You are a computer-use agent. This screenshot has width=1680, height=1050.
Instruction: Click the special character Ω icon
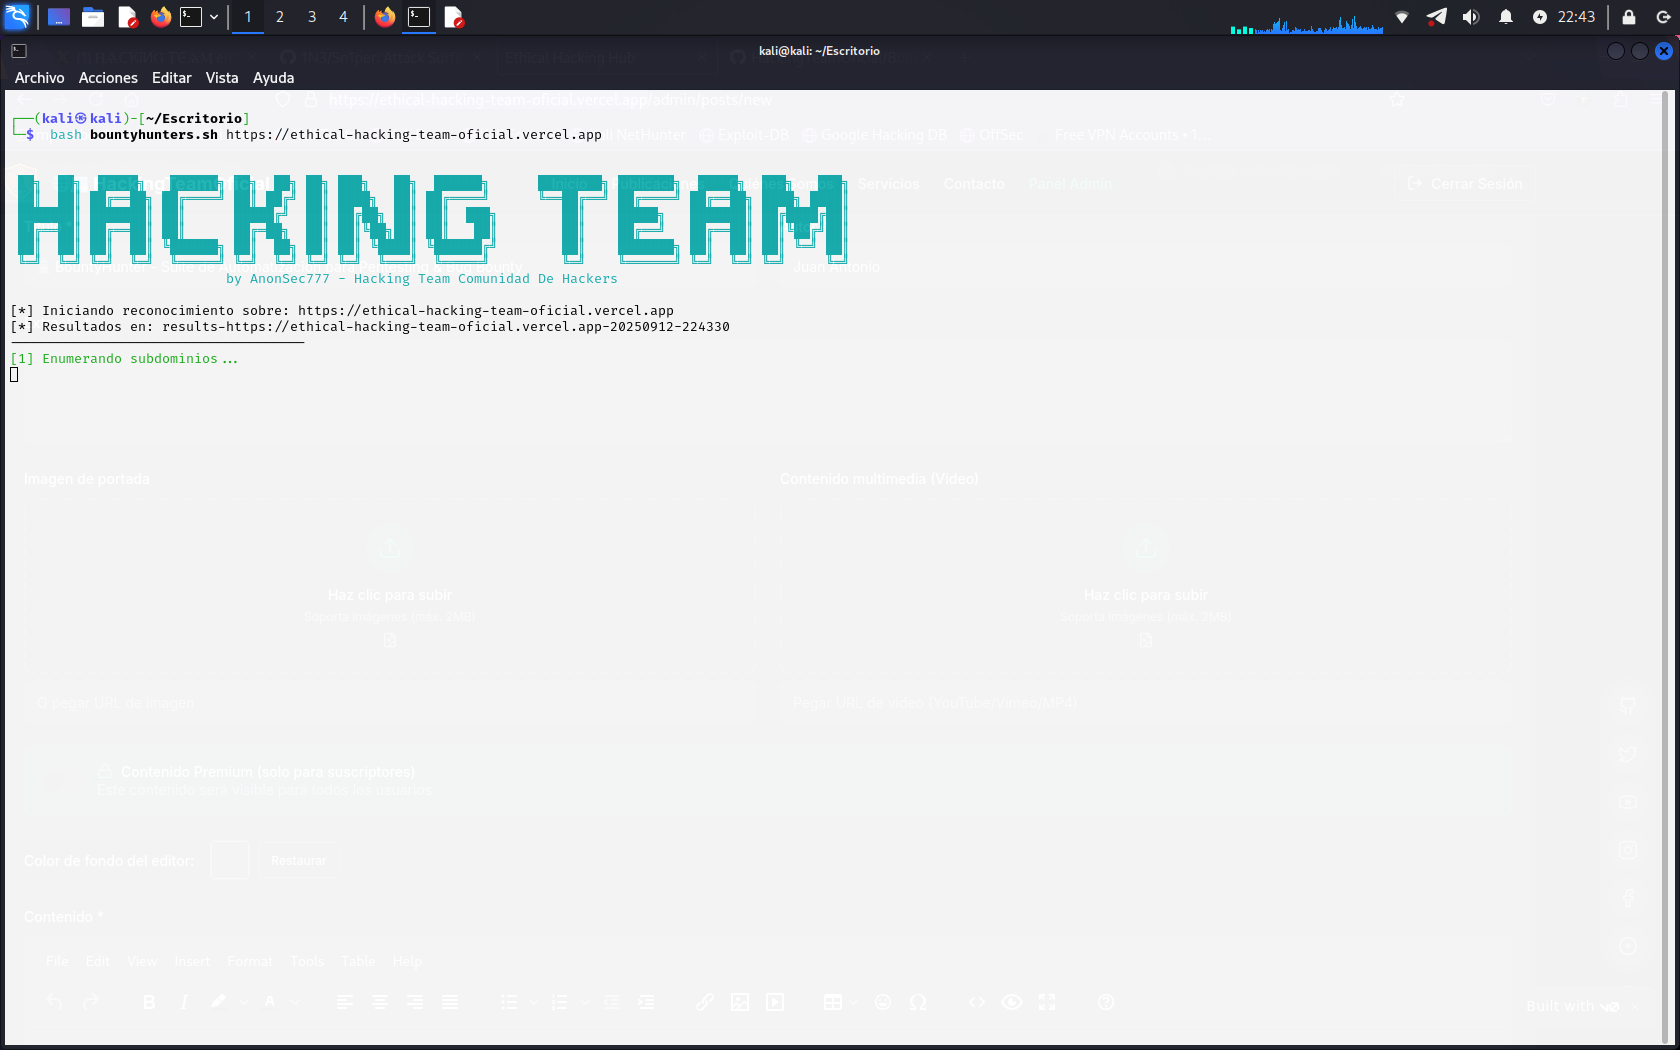pos(918,1002)
